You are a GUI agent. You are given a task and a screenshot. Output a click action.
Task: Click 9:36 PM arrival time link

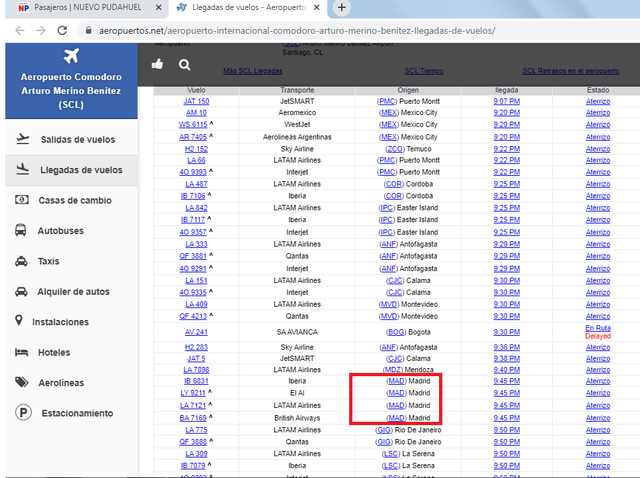507,347
